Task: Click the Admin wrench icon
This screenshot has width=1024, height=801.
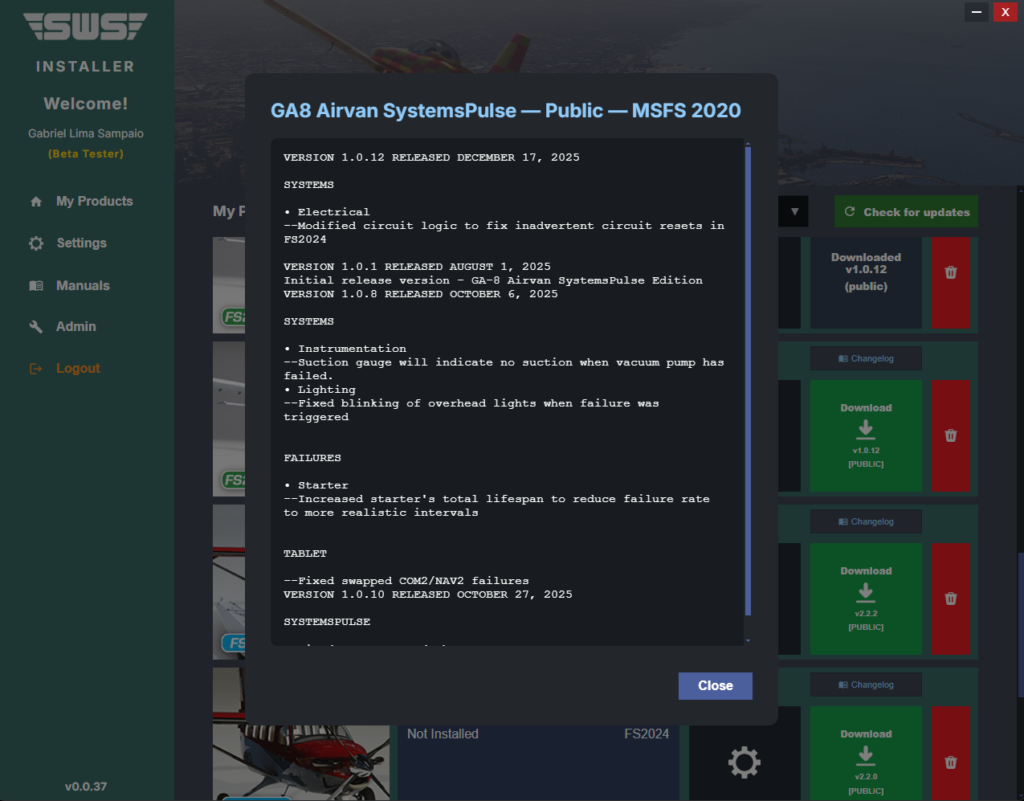Action: pyautogui.click(x=36, y=326)
